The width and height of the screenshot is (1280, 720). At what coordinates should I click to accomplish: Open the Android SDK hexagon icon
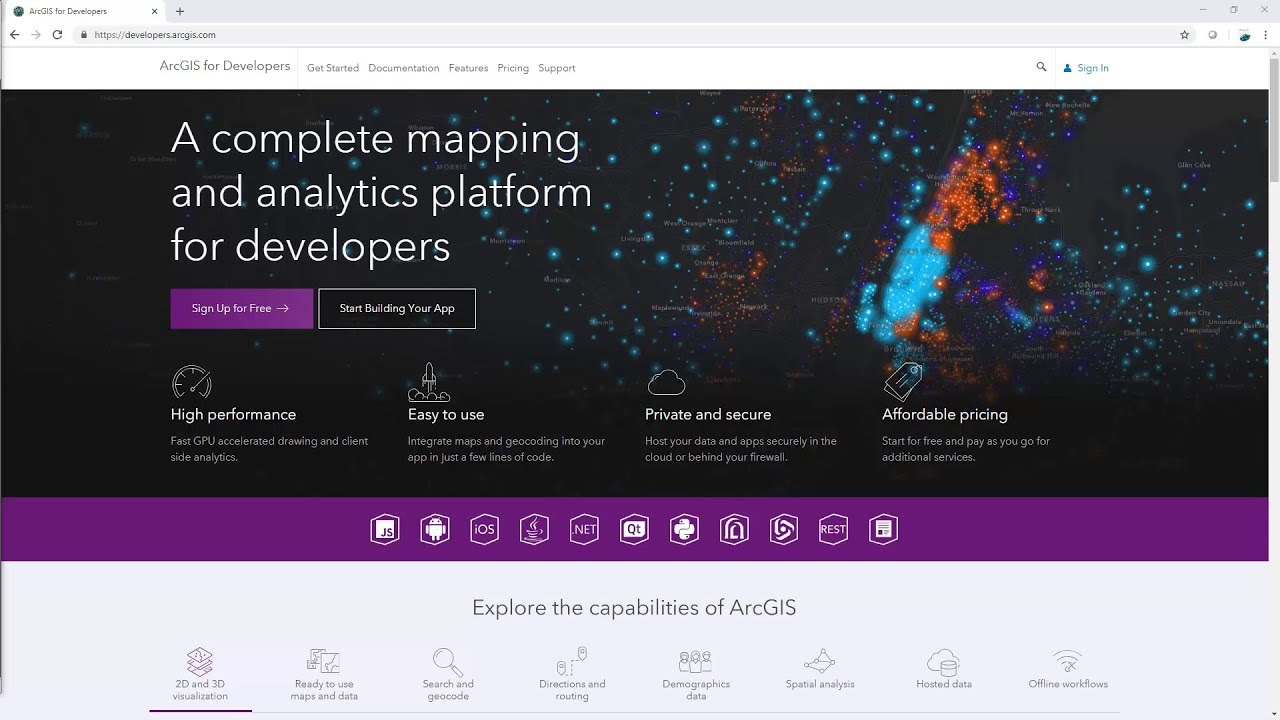click(x=435, y=529)
